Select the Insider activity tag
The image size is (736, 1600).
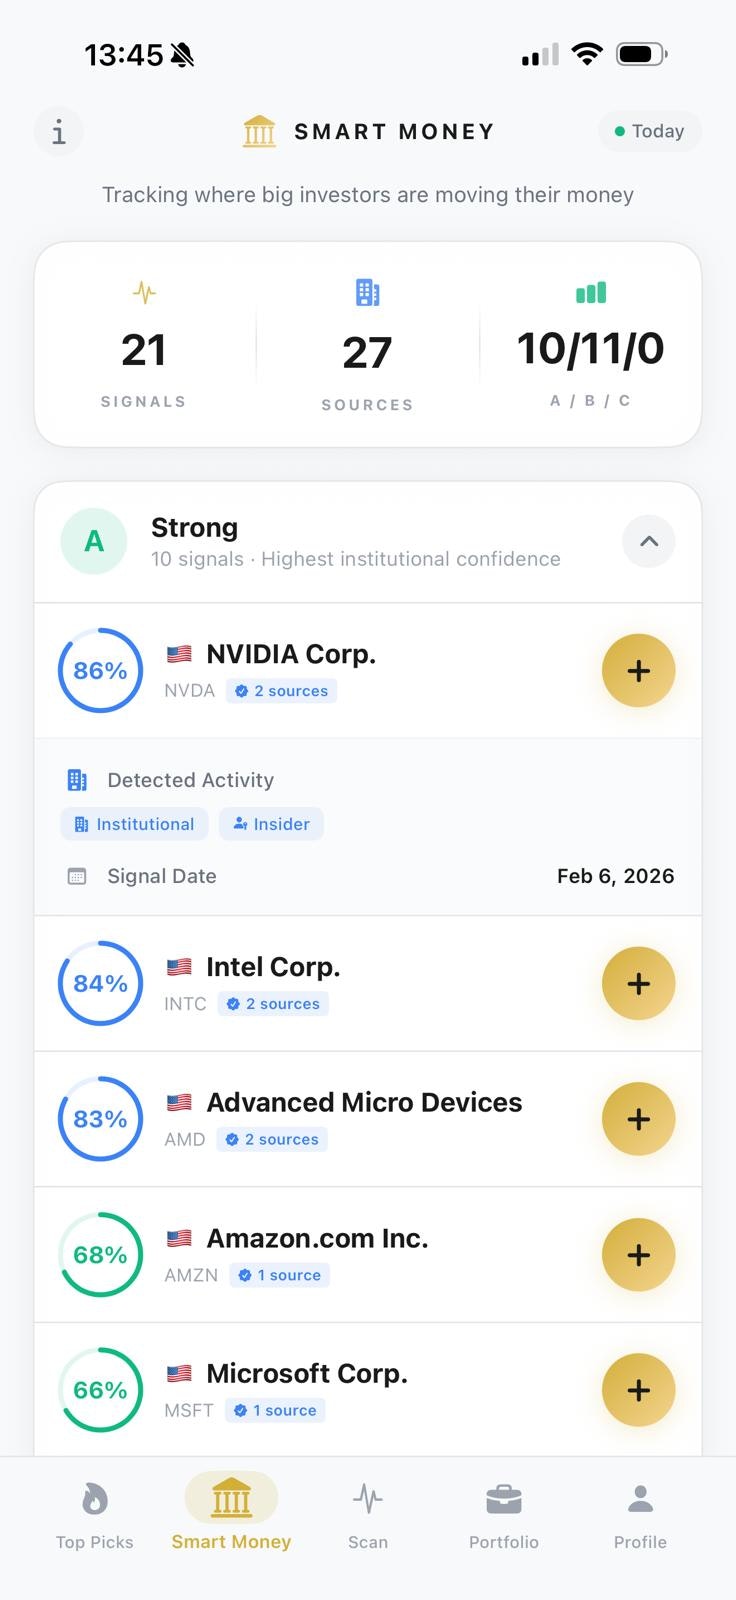pyautogui.click(x=271, y=824)
